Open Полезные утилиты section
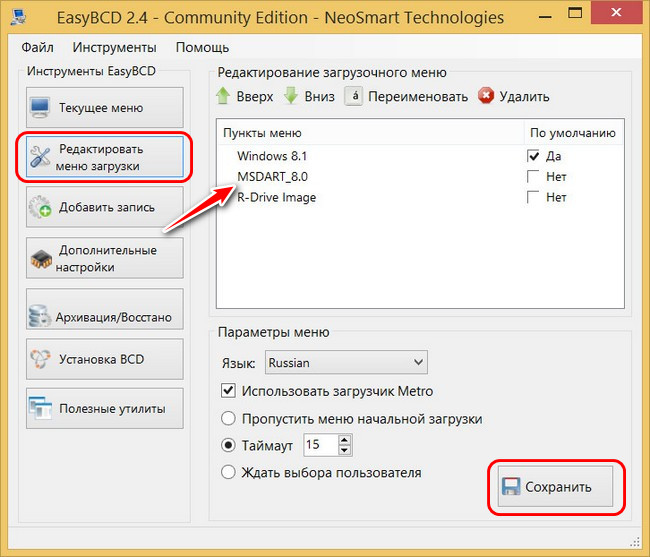This screenshot has width=650, height=557. pos(105,408)
